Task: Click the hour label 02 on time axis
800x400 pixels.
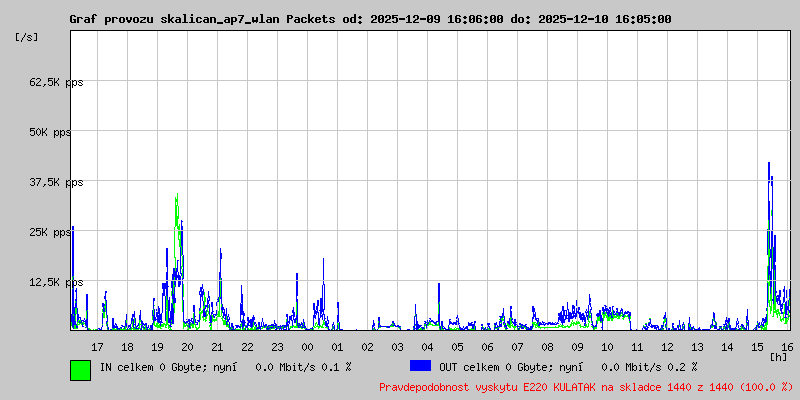Action: 367,347
